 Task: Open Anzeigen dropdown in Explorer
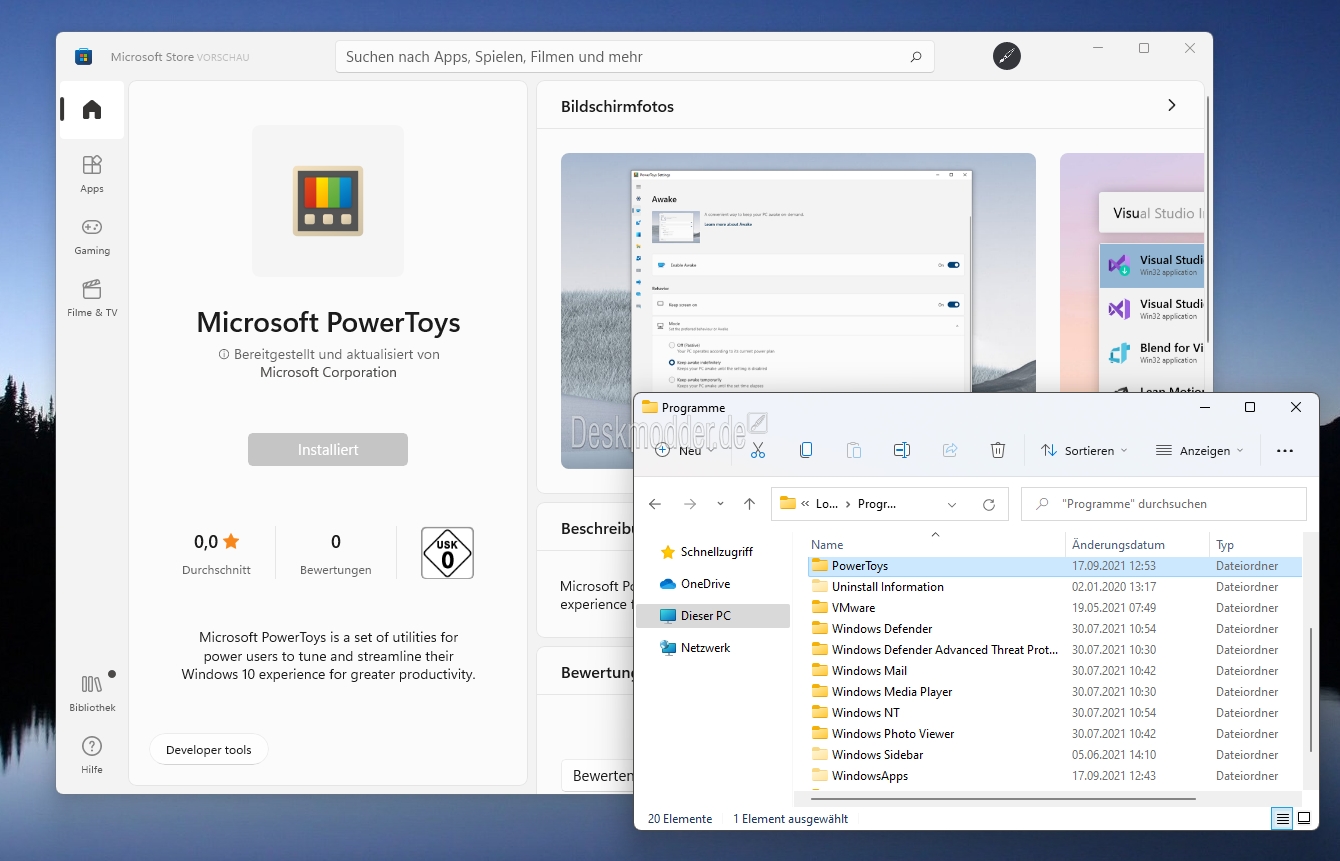click(1200, 451)
